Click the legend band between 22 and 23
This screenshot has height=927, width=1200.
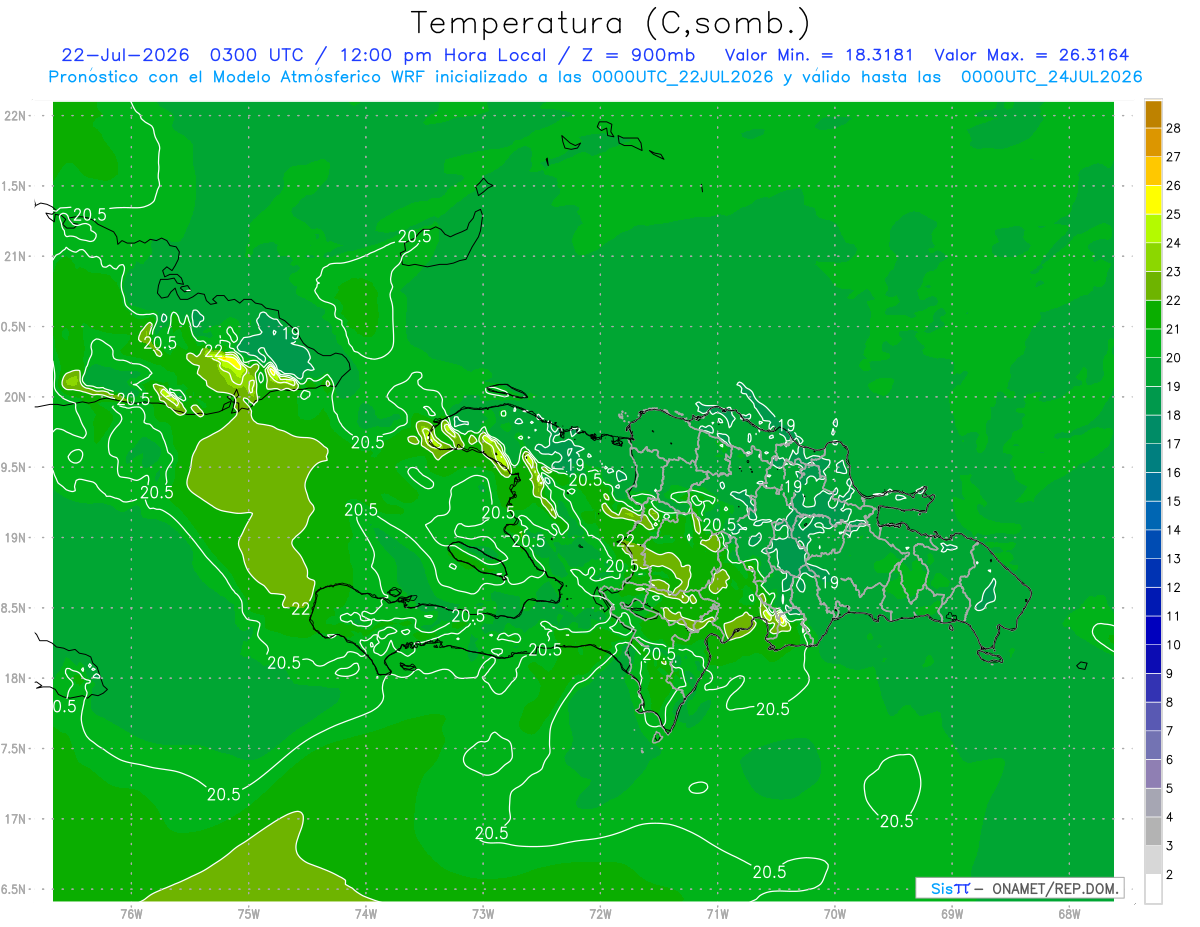click(1154, 286)
